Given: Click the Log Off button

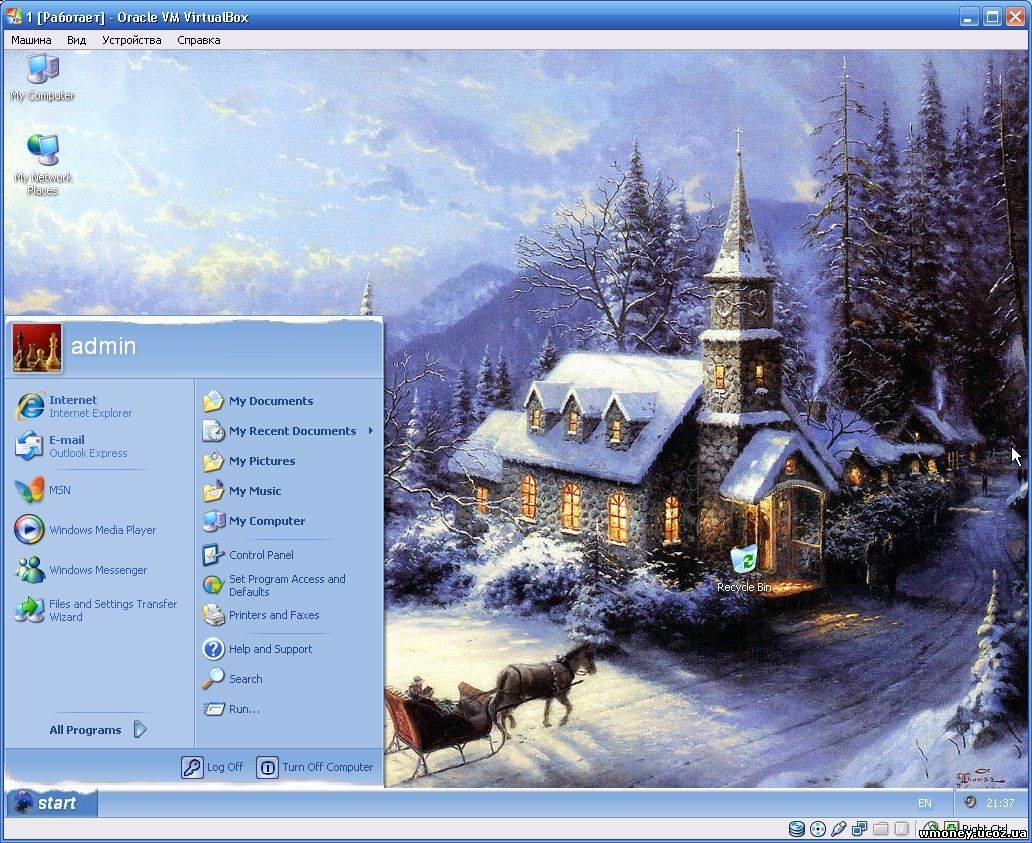Looking at the screenshot, I should click(x=212, y=767).
